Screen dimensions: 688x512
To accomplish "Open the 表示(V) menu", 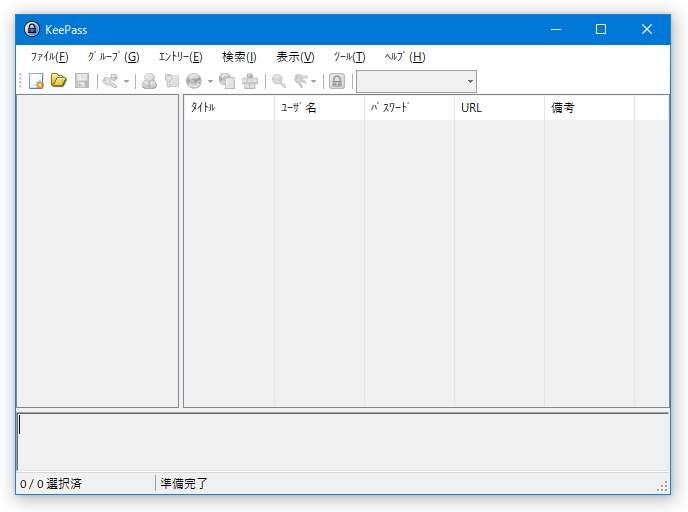I will [x=295, y=57].
